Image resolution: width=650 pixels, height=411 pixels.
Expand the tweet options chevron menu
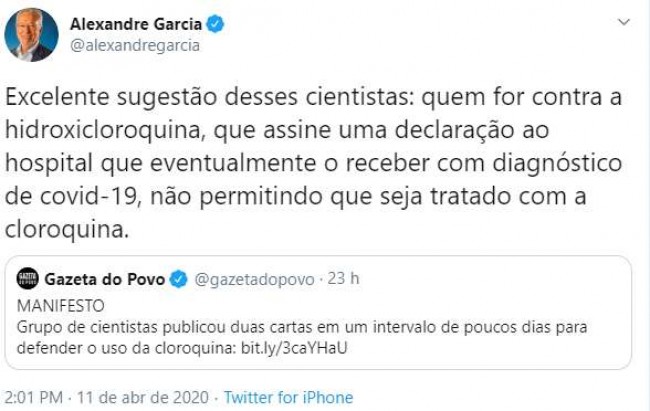(623, 21)
